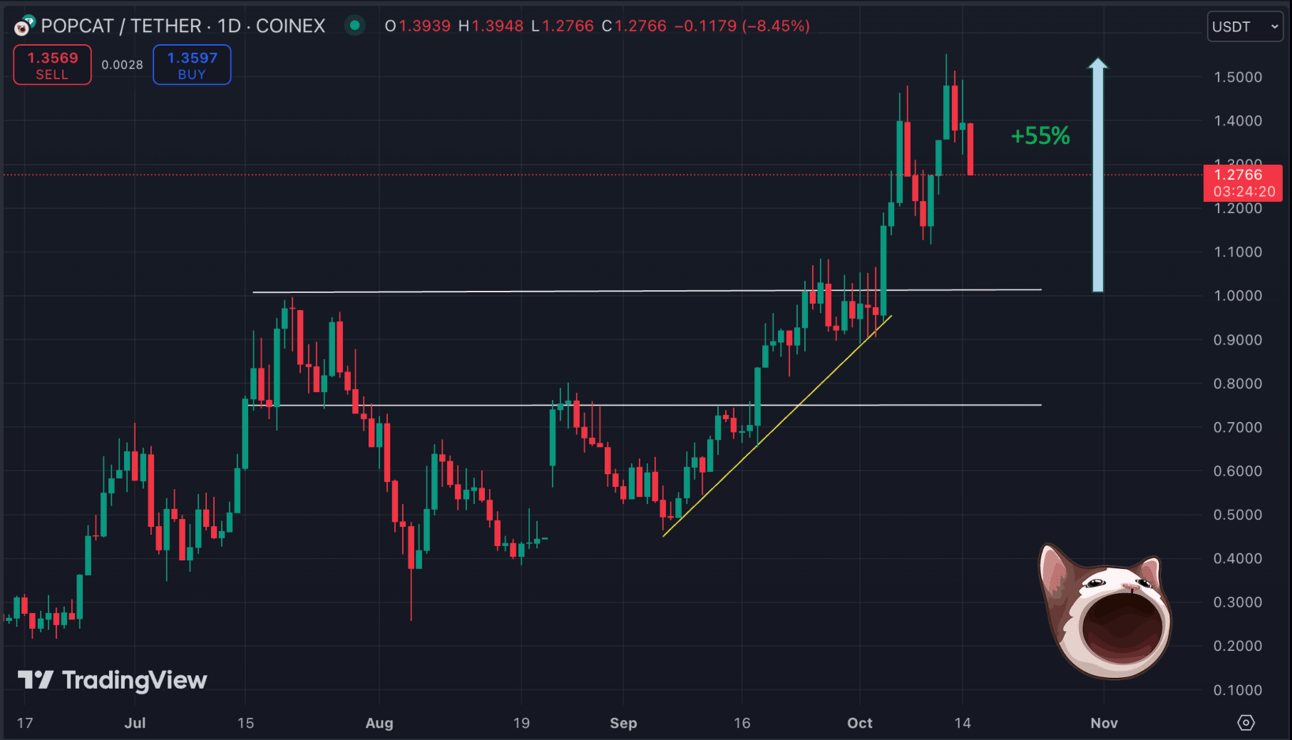
Task: Click the 15 date label on time axis
Action: (x=246, y=723)
